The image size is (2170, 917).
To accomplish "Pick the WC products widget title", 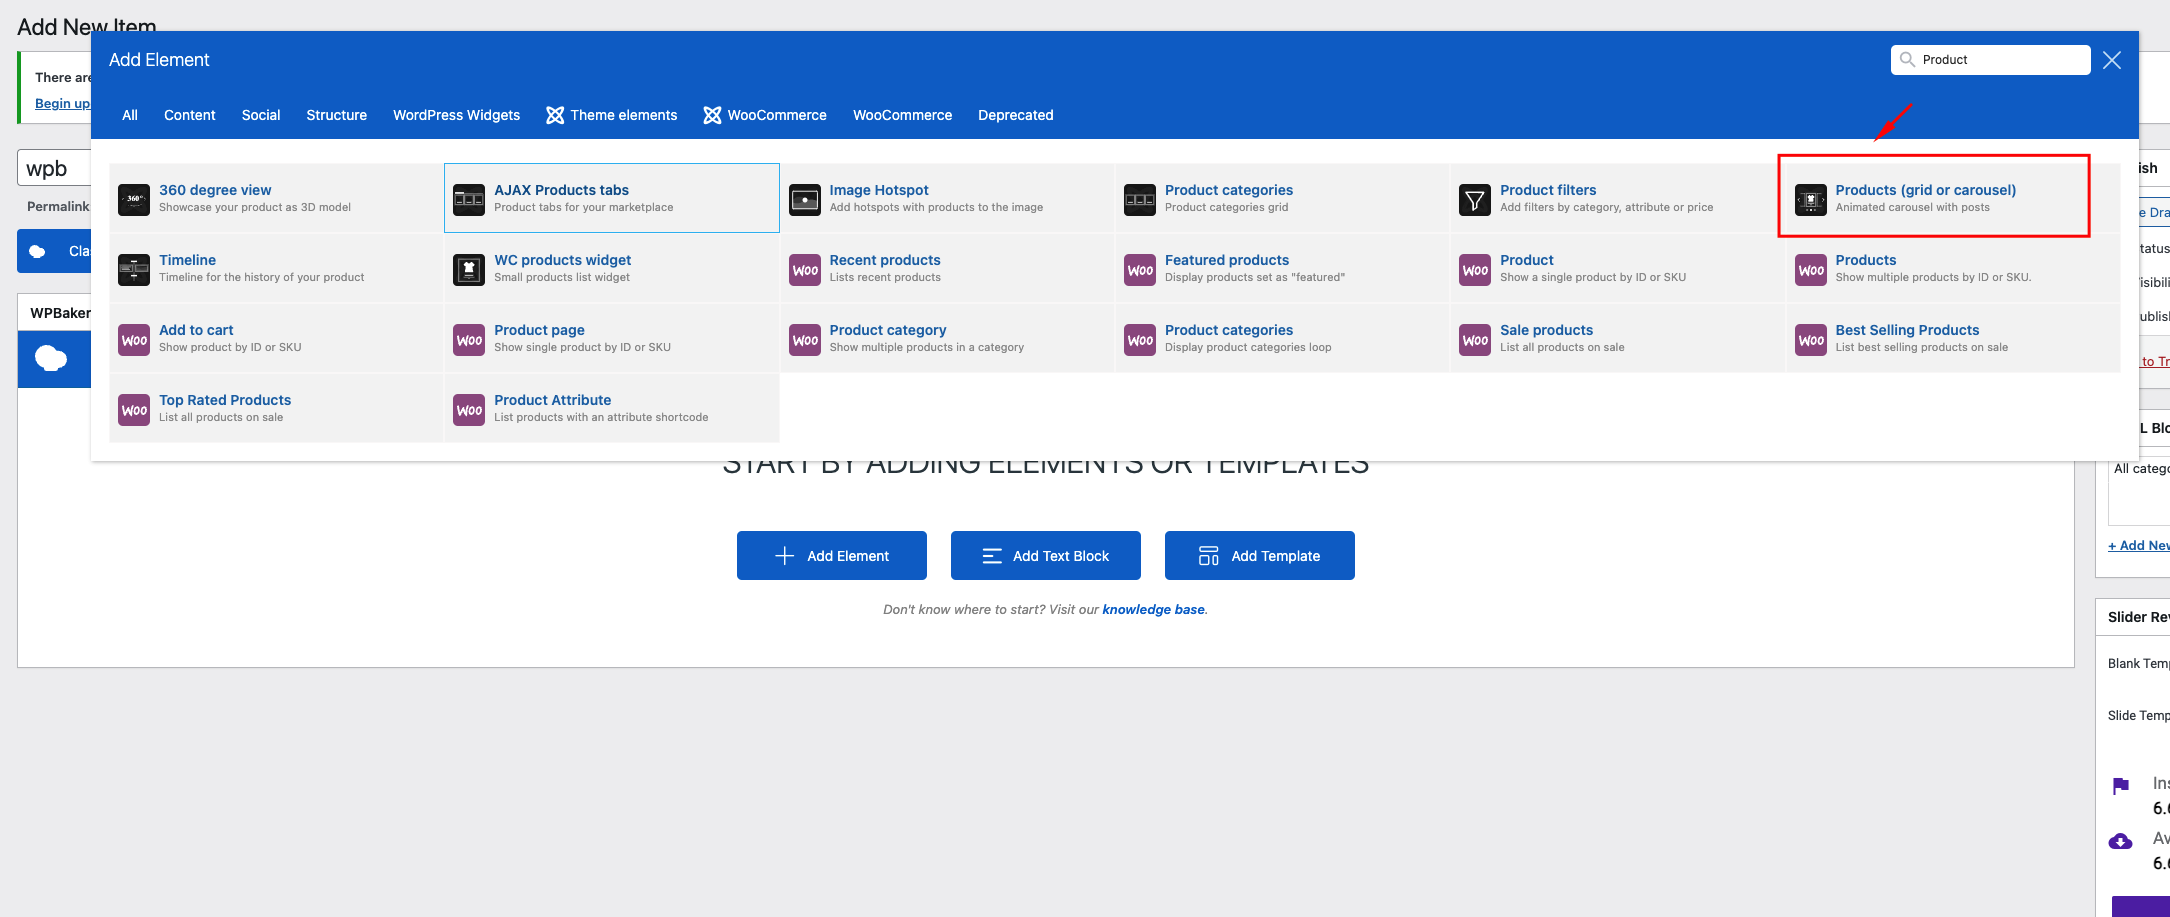I will click(562, 260).
